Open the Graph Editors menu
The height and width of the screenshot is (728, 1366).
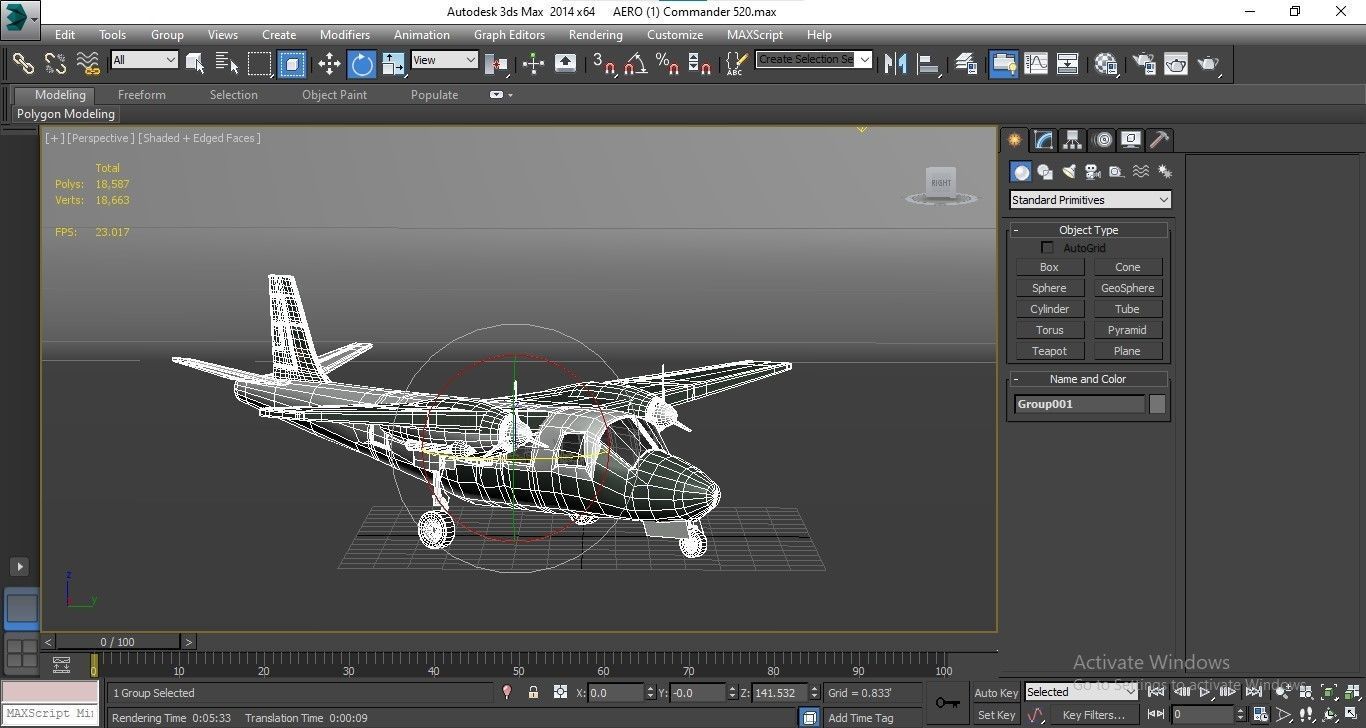click(509, 34)
